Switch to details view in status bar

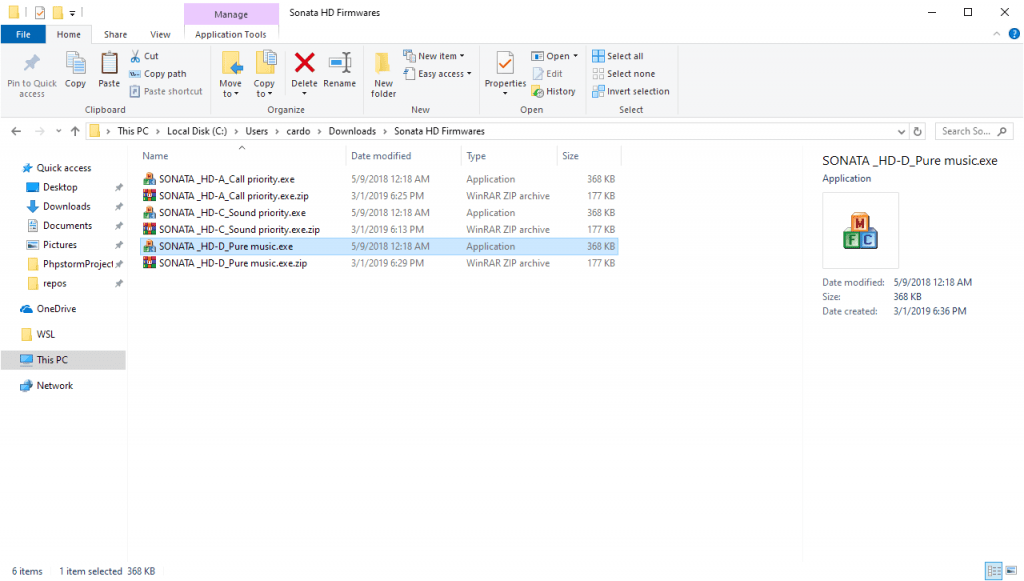pos(993,571)
